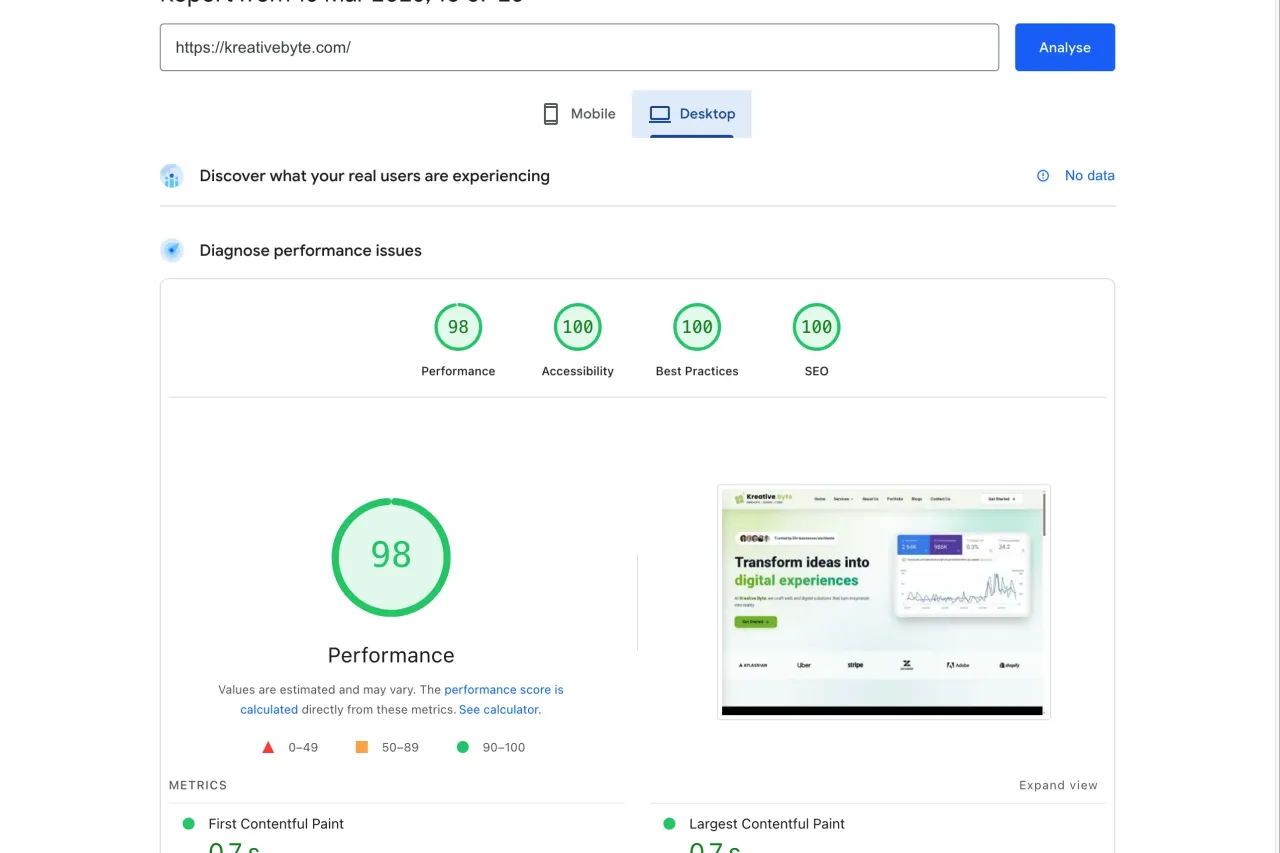1280x853 pixels.
Task: Click Expand view in metrics section
Action: [1058, 785]
